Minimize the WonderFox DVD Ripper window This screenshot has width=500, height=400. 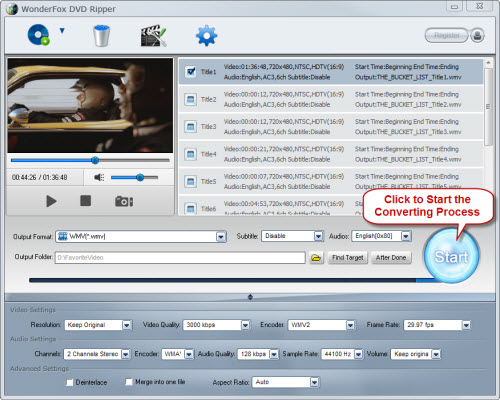tap(454, 7)
